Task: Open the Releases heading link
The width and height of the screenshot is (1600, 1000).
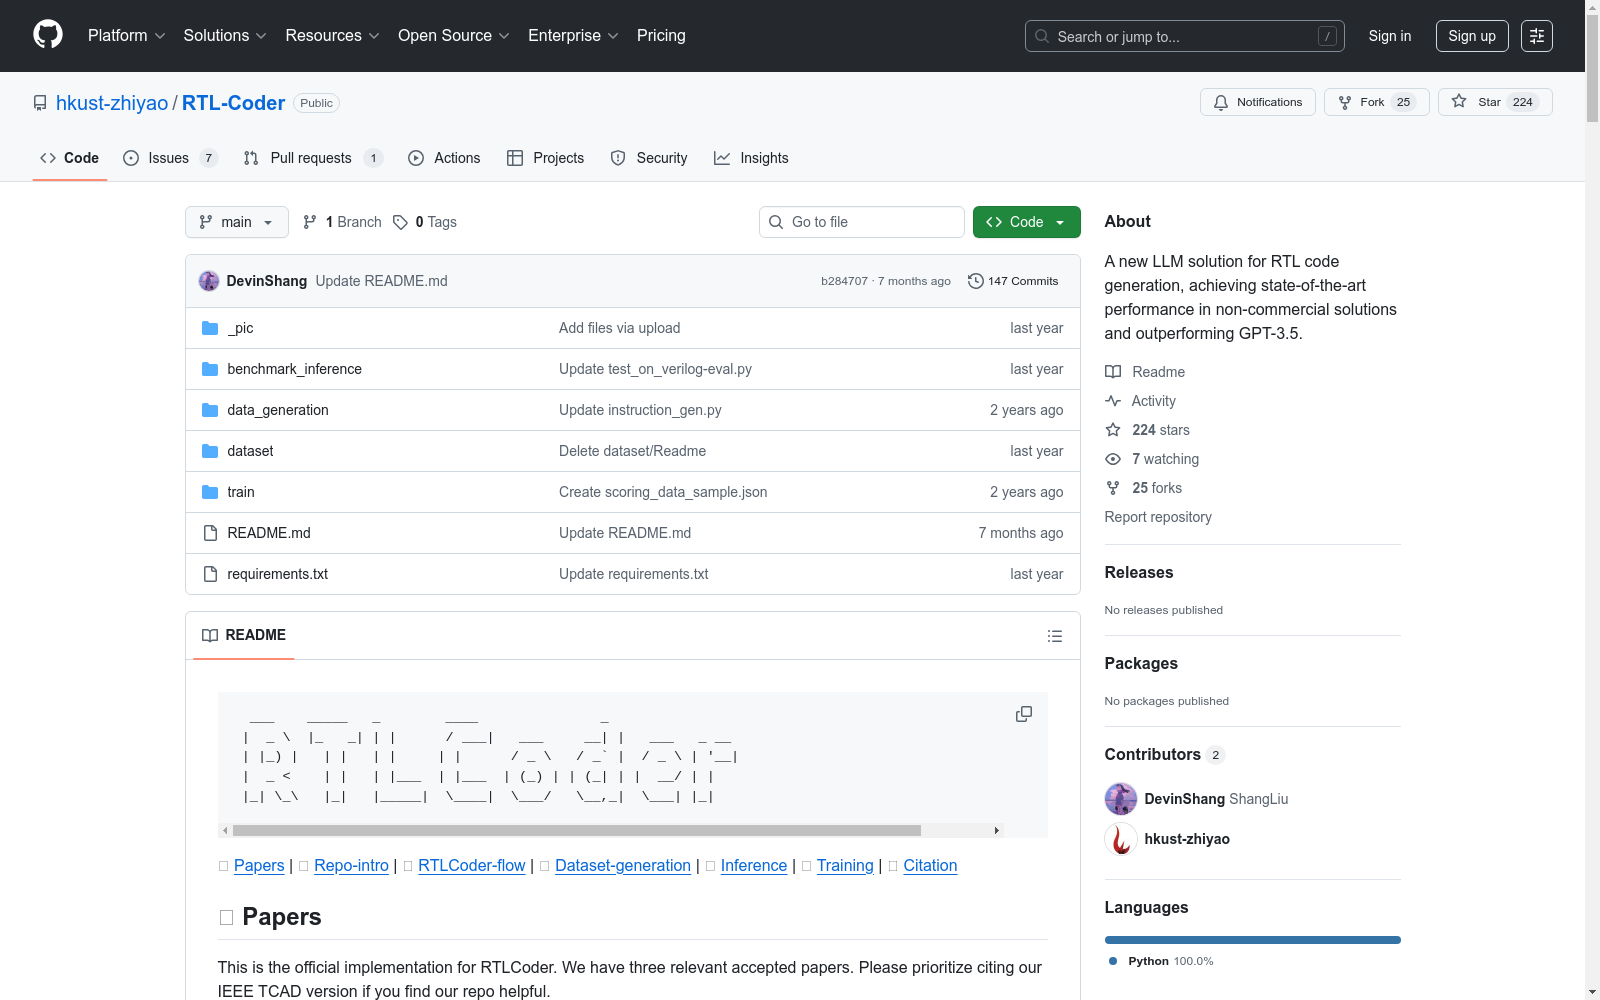Action: tap(1139, 572)
